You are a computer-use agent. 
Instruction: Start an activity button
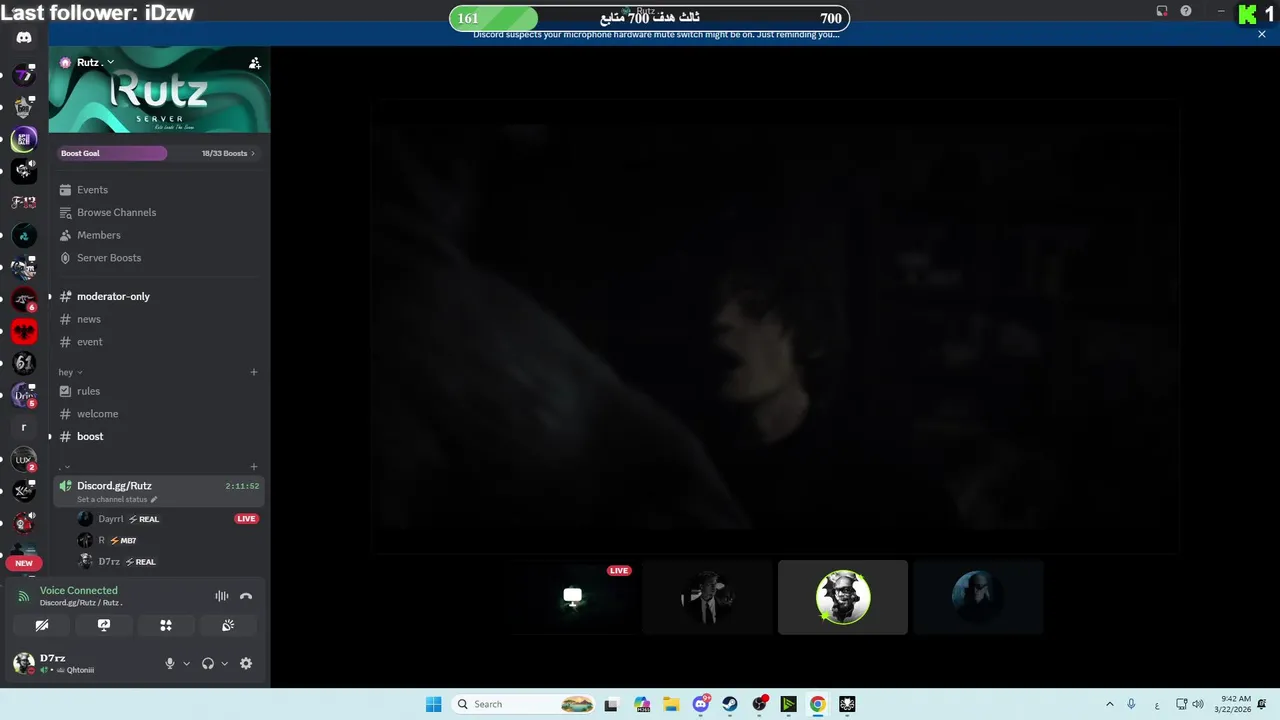pyautogui.click(x=166, y=625)
